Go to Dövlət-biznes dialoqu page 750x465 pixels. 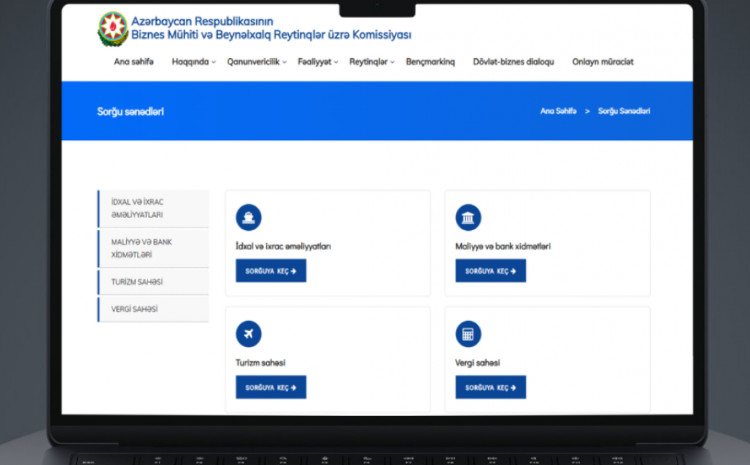point(513,62)
